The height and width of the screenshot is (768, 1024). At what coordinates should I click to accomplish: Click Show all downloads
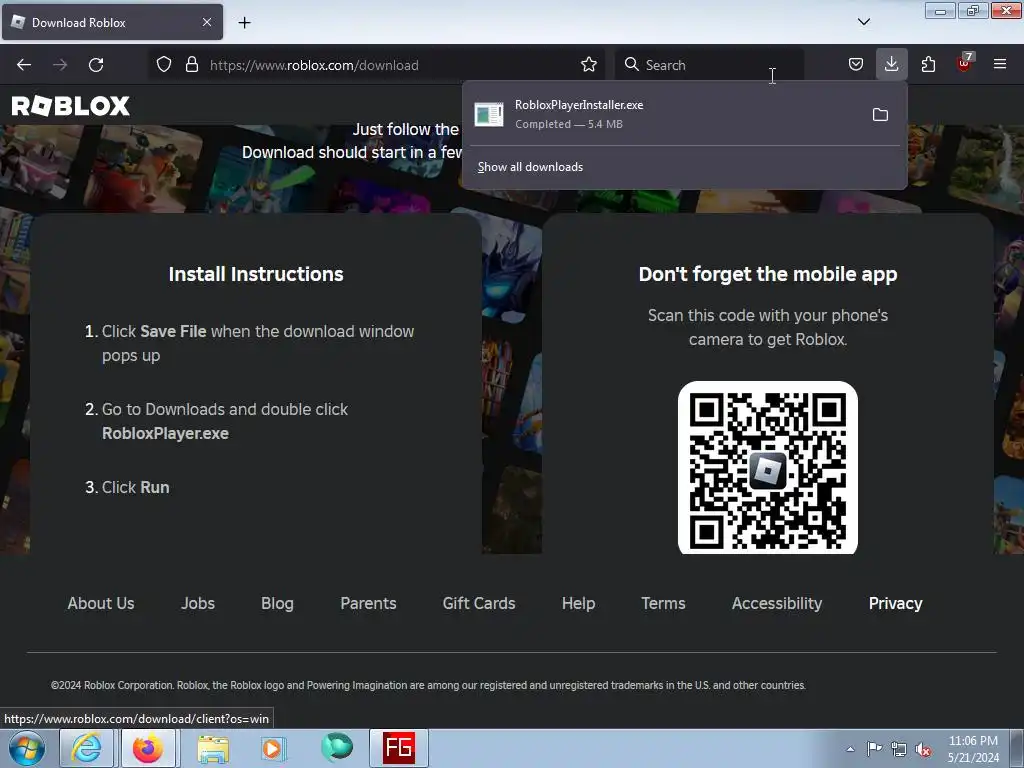(530, 167)
